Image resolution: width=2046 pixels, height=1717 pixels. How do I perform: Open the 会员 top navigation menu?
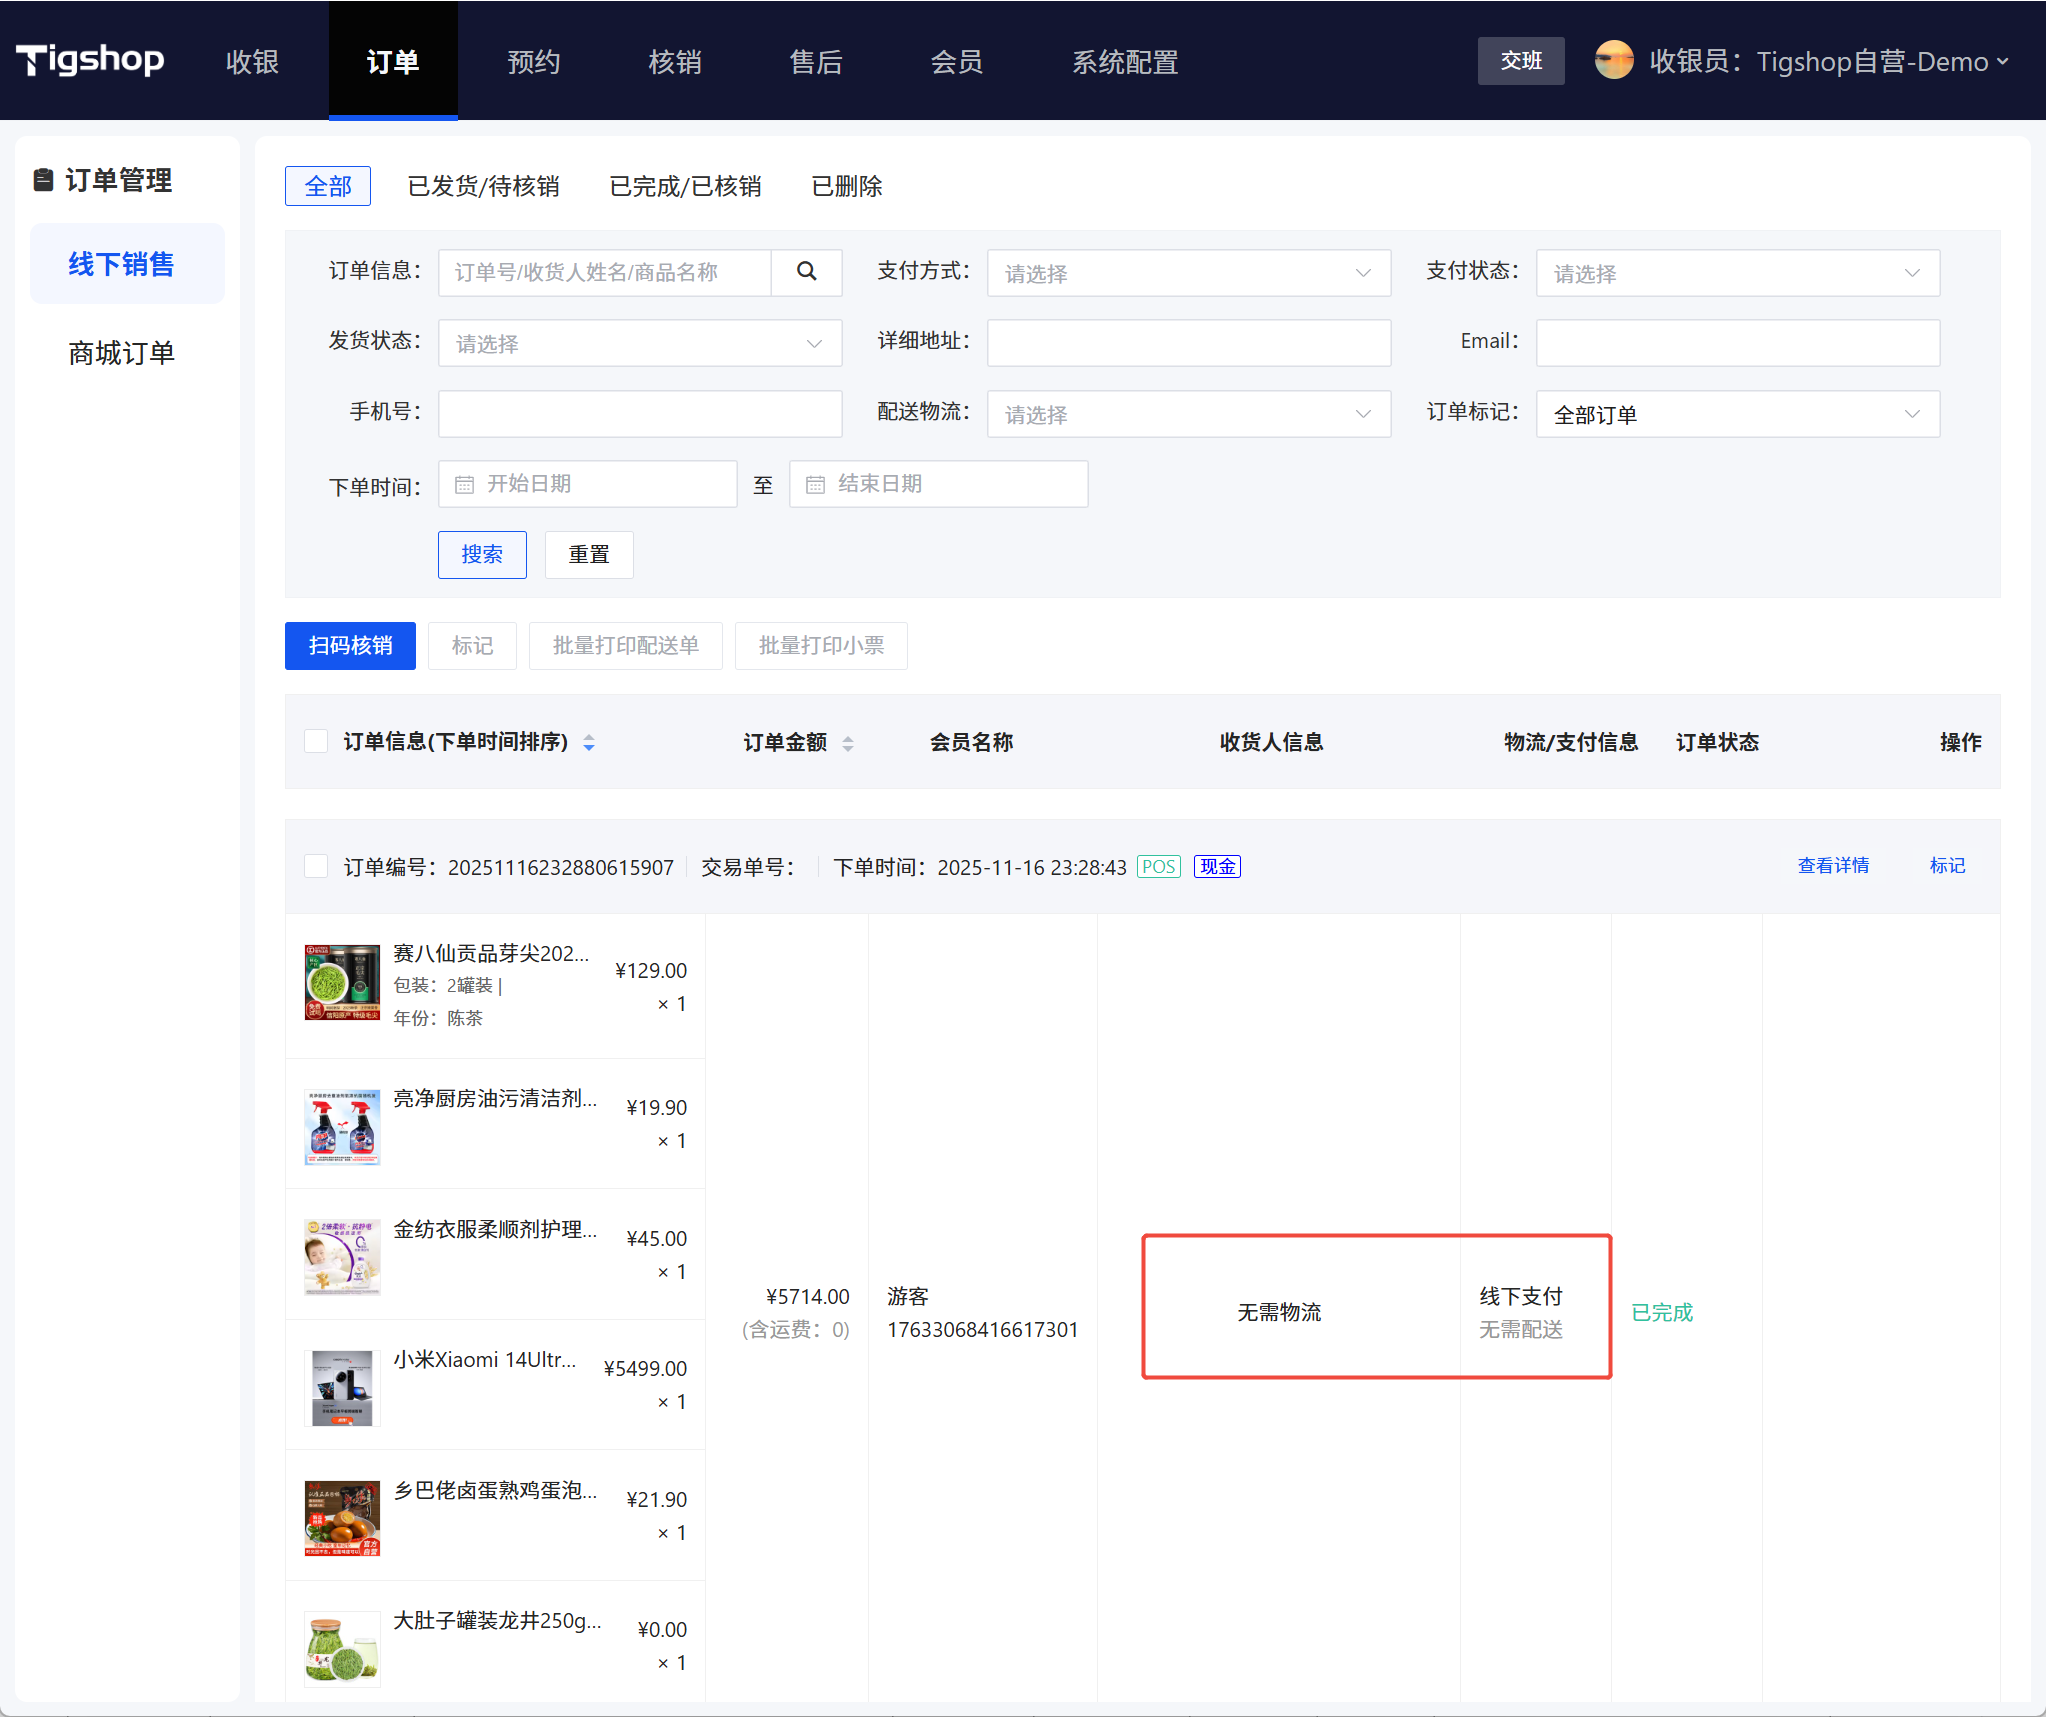(956, 62)
